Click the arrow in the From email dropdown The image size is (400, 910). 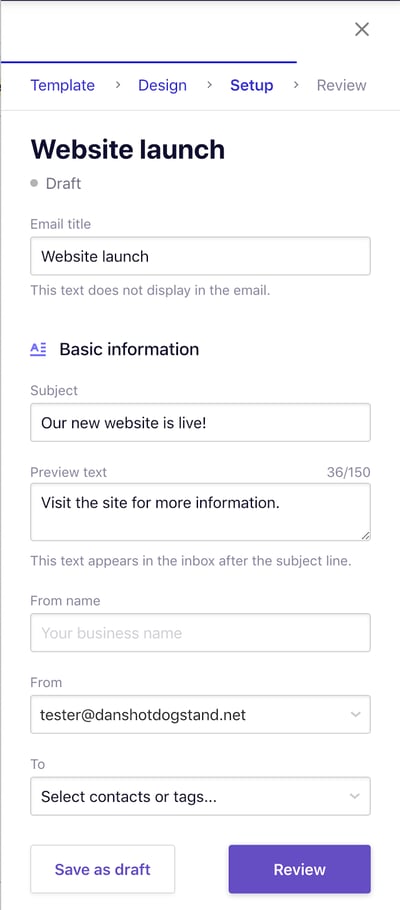pos(355,714)
